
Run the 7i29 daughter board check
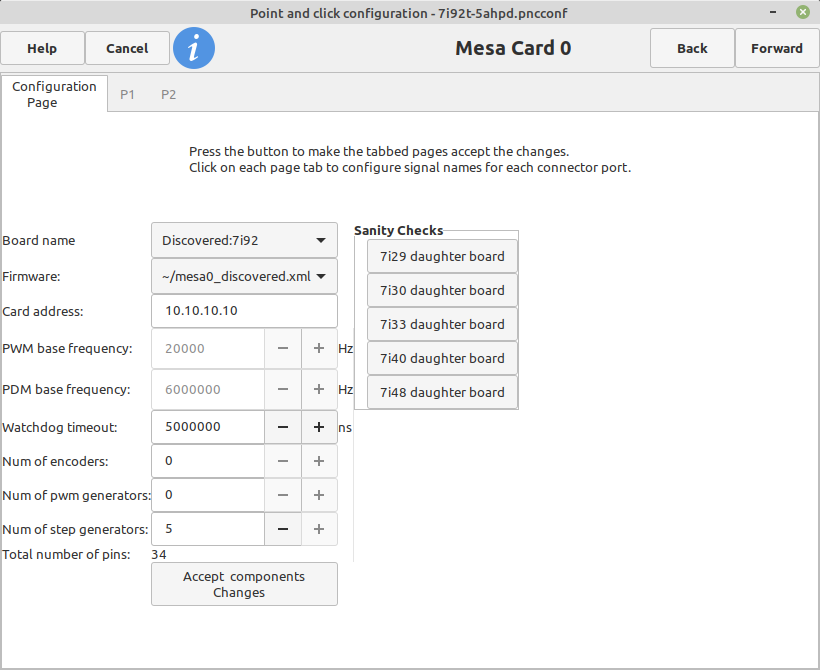coord(442,256)
